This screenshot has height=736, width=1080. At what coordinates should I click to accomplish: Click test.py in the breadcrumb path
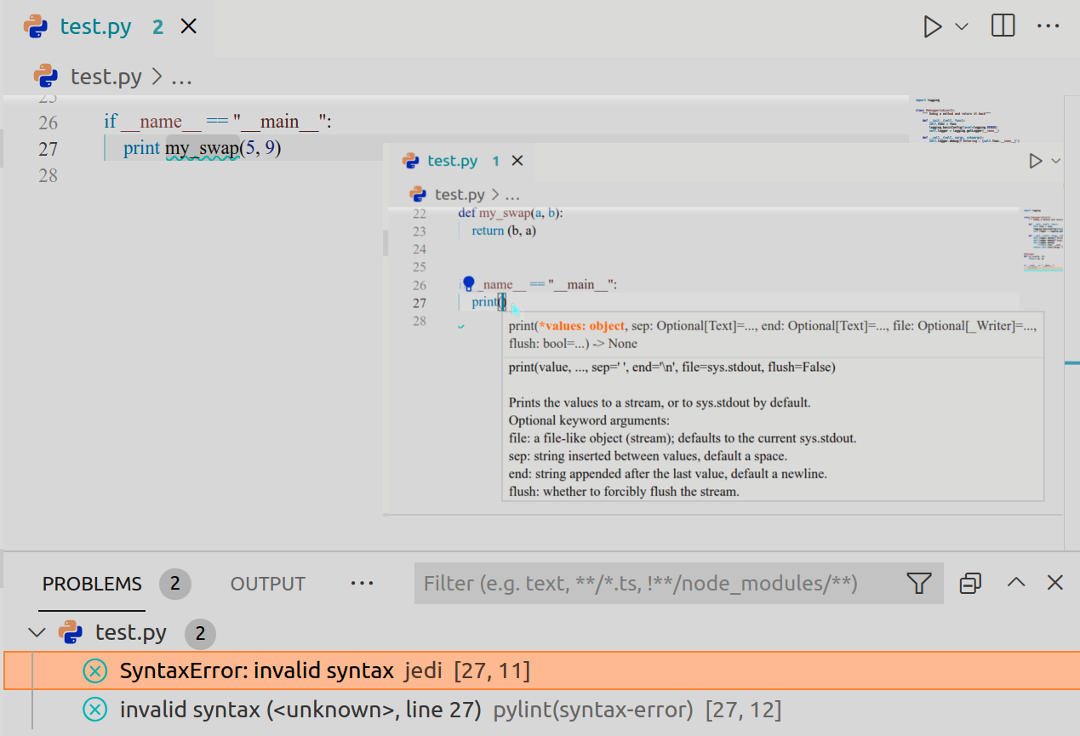coord(105,77)
